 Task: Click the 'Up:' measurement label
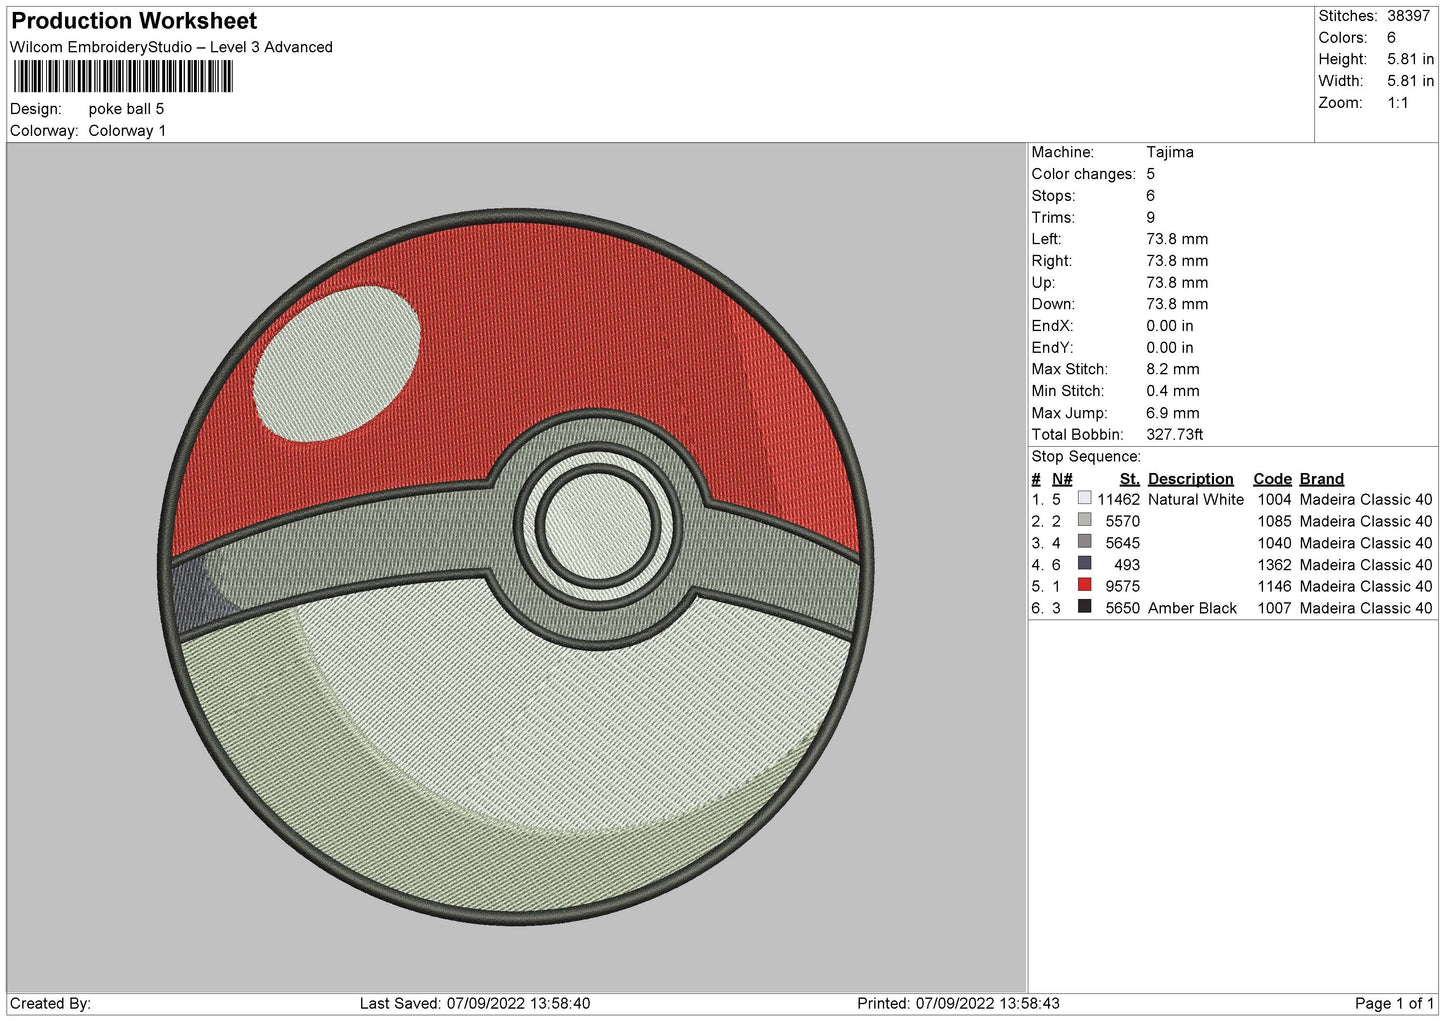(1043, 283)
